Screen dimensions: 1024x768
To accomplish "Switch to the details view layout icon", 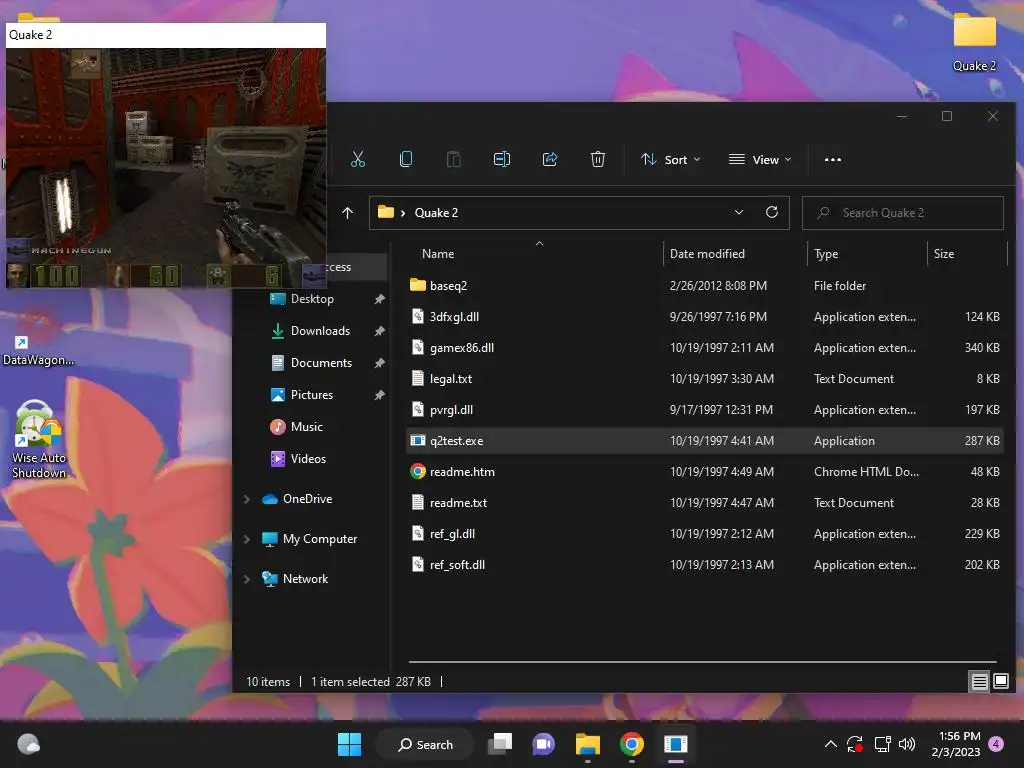I will [980, 682].
